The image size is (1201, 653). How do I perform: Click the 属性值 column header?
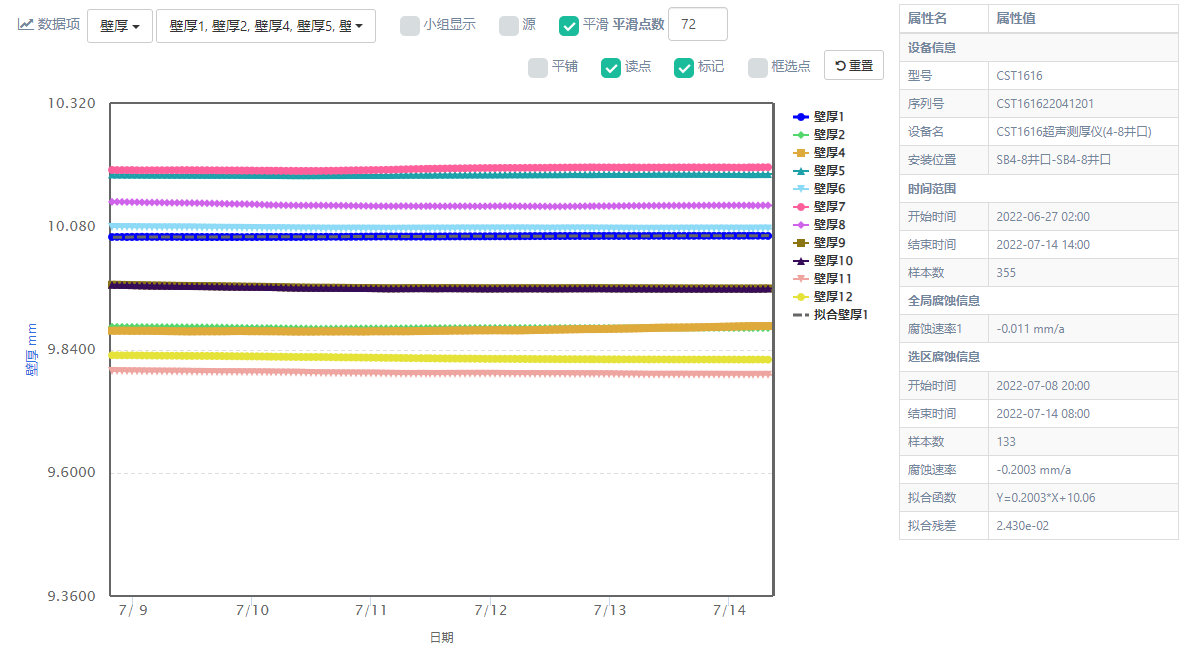(x=1083, y=19)
